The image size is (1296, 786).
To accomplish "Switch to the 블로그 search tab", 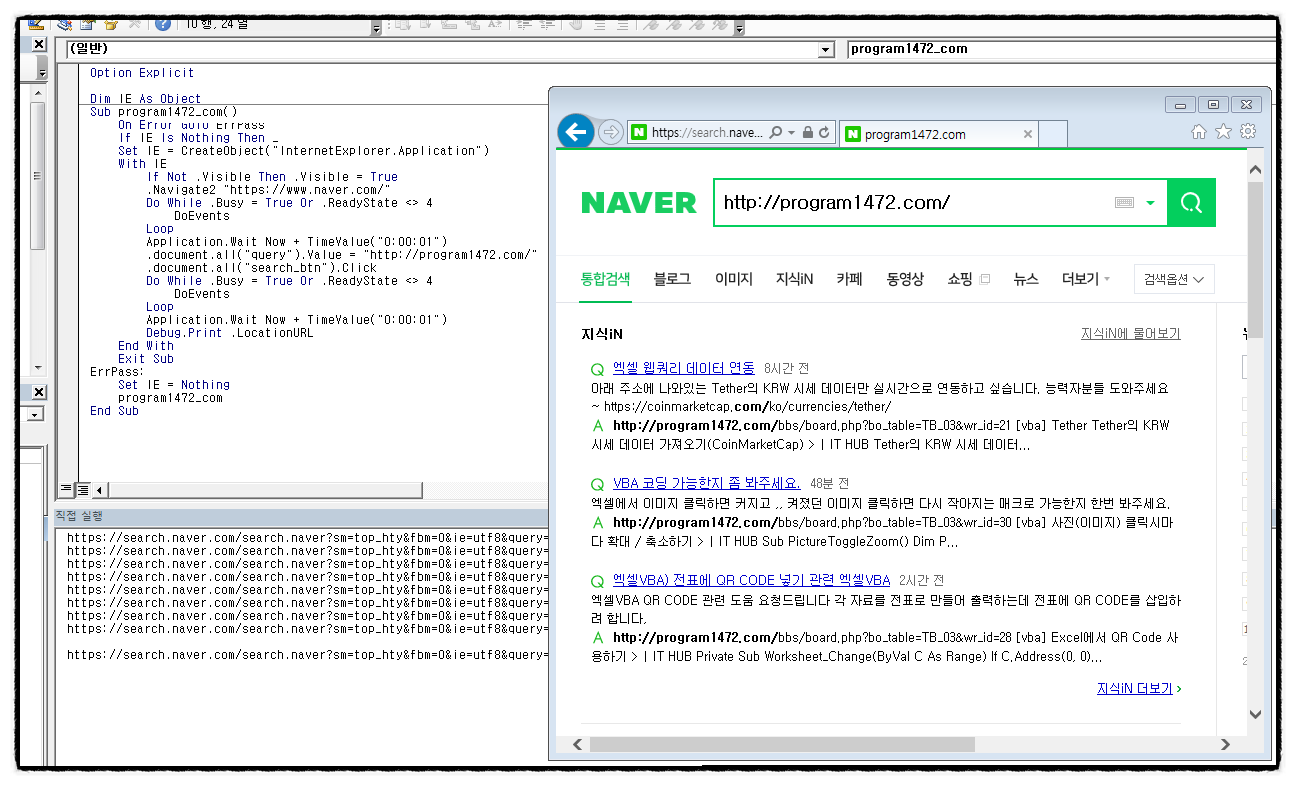I will 672,280.
